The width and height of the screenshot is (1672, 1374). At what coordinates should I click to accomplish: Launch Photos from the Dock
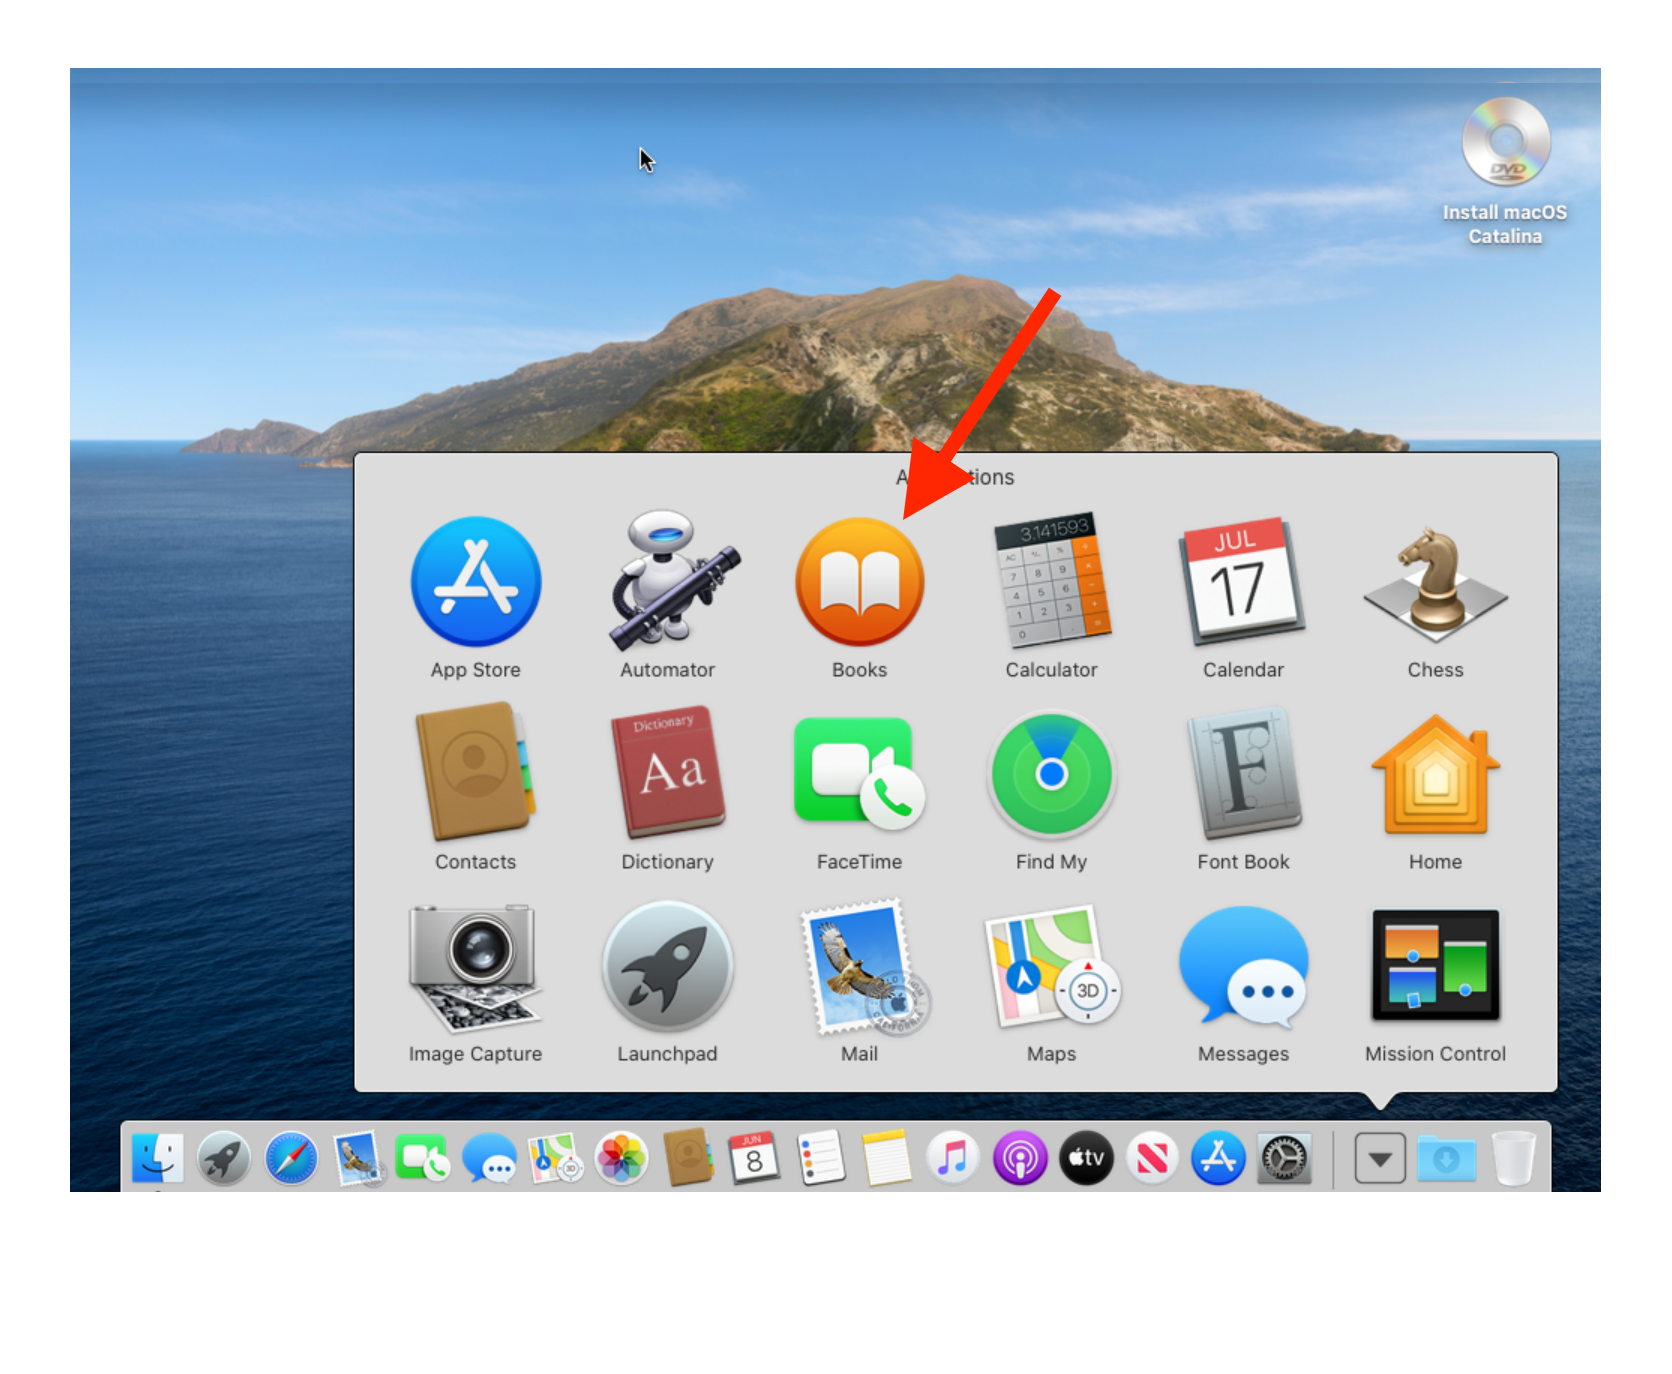pos(621,1159)
